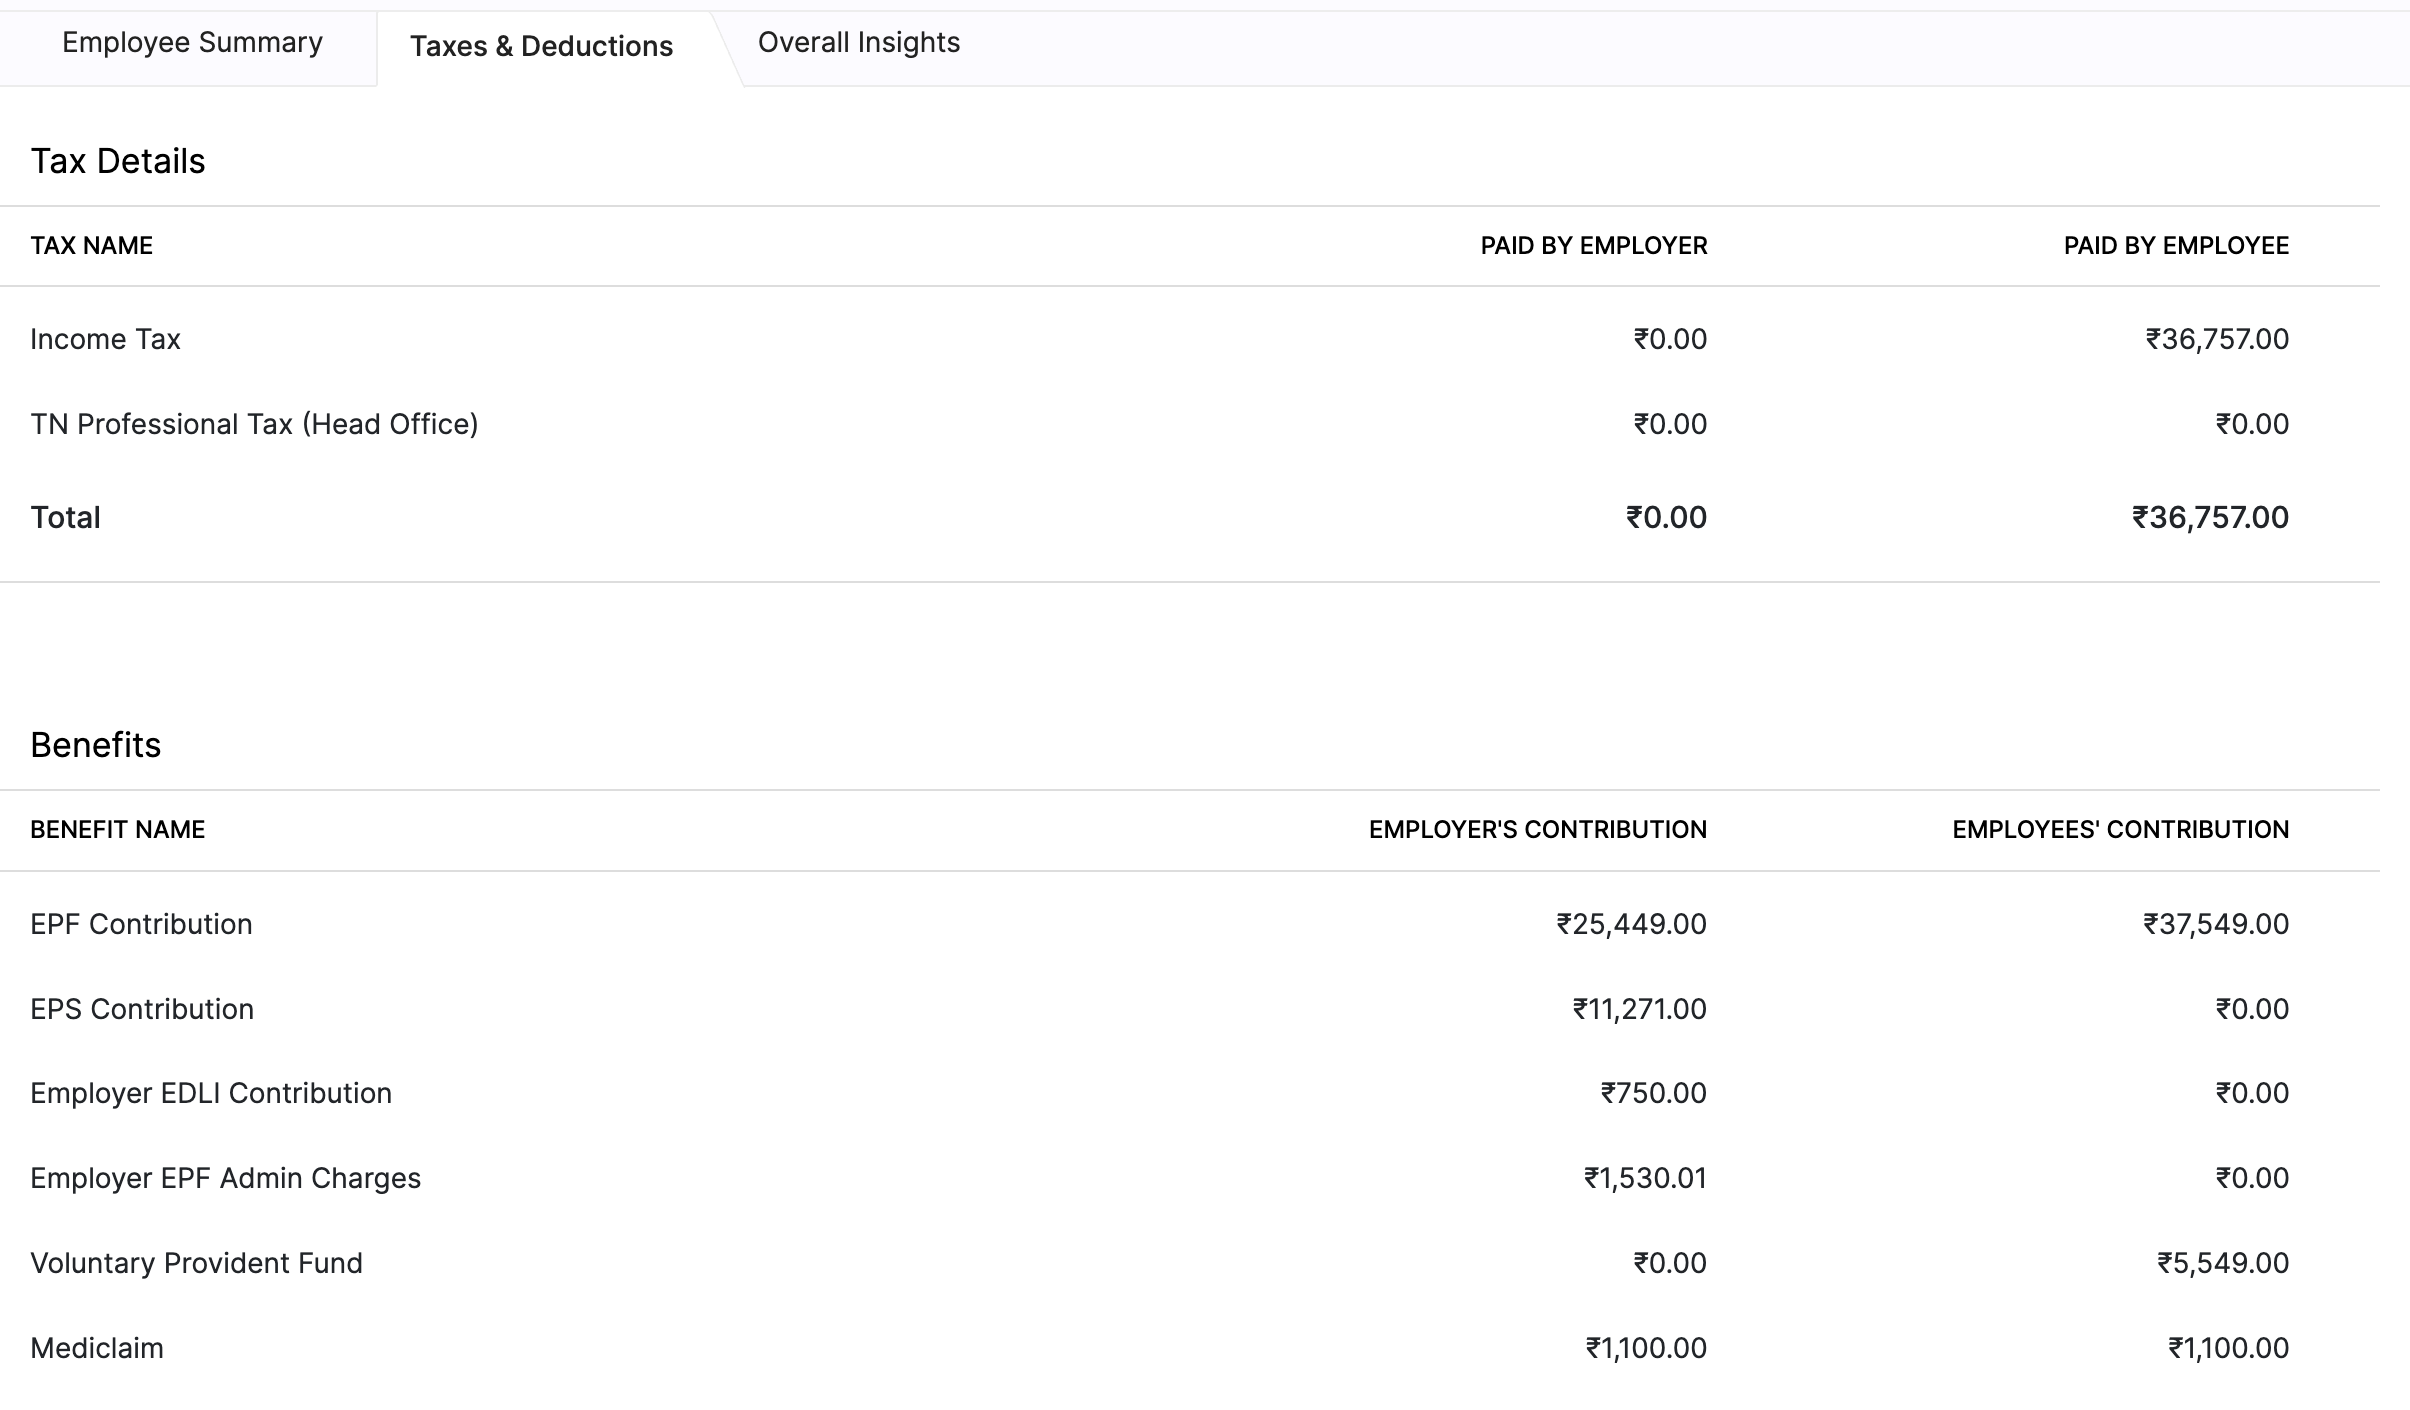The width and height of the screenshot is (2410, 1410).
Task: Click the Mediclaim benefit row label
Action: click(x=97, y=1348)
